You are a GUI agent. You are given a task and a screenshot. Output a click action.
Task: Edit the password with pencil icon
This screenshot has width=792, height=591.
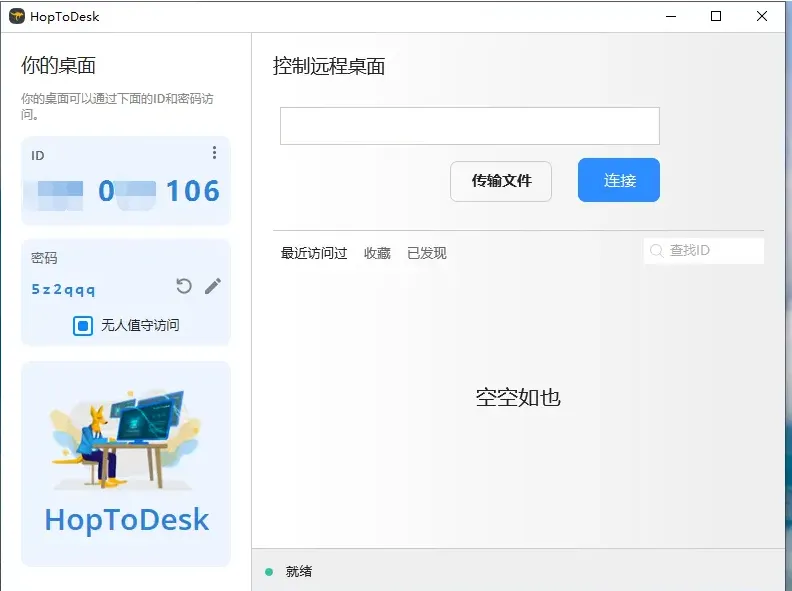click(x=213, y=286)
